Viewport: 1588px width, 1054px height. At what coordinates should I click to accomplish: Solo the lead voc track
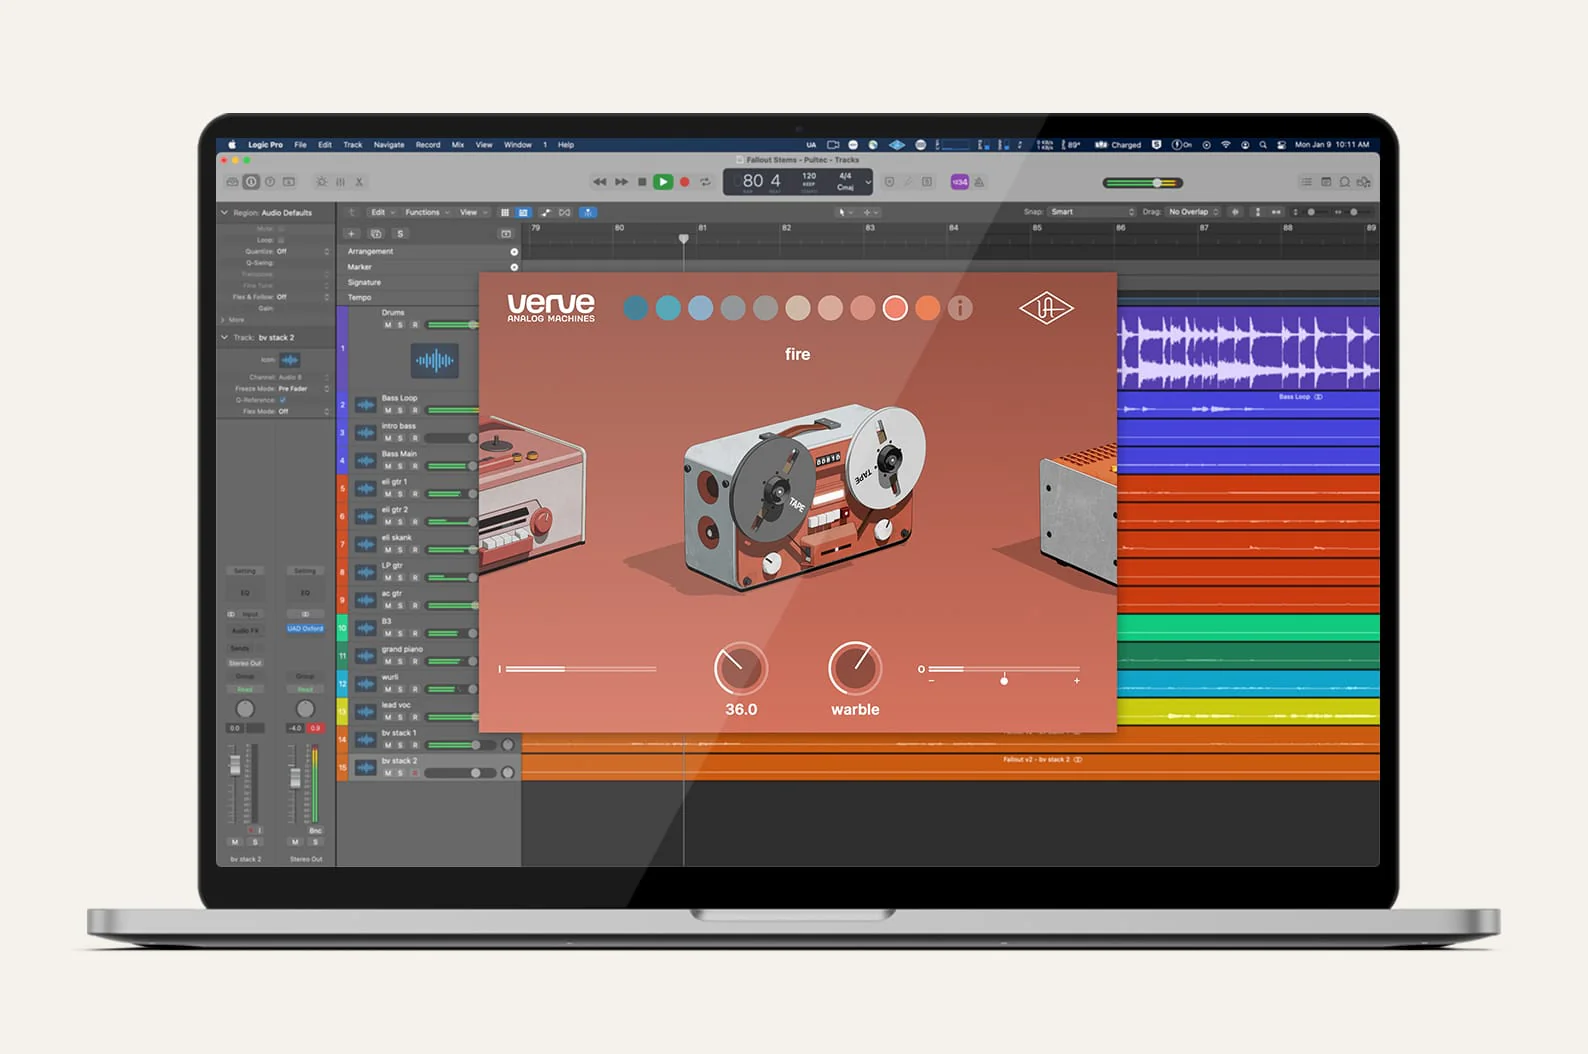tap(400, 717)
